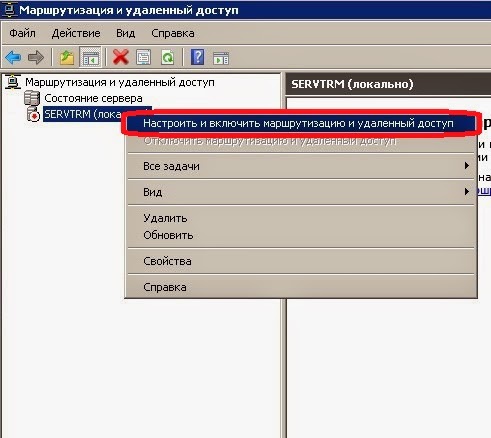Choose Справка in the context menu
Image resolution: width=491 pixels, height=438 pixels.
(x=301, y=287)
